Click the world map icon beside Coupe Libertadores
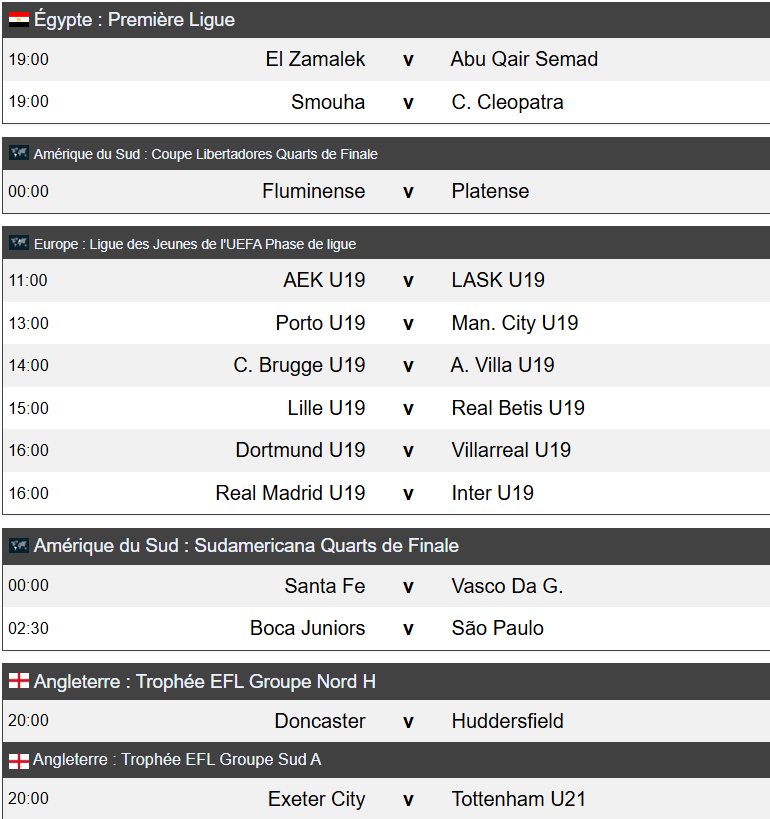This screenshot has width=770, height=819. click(19, 154)
